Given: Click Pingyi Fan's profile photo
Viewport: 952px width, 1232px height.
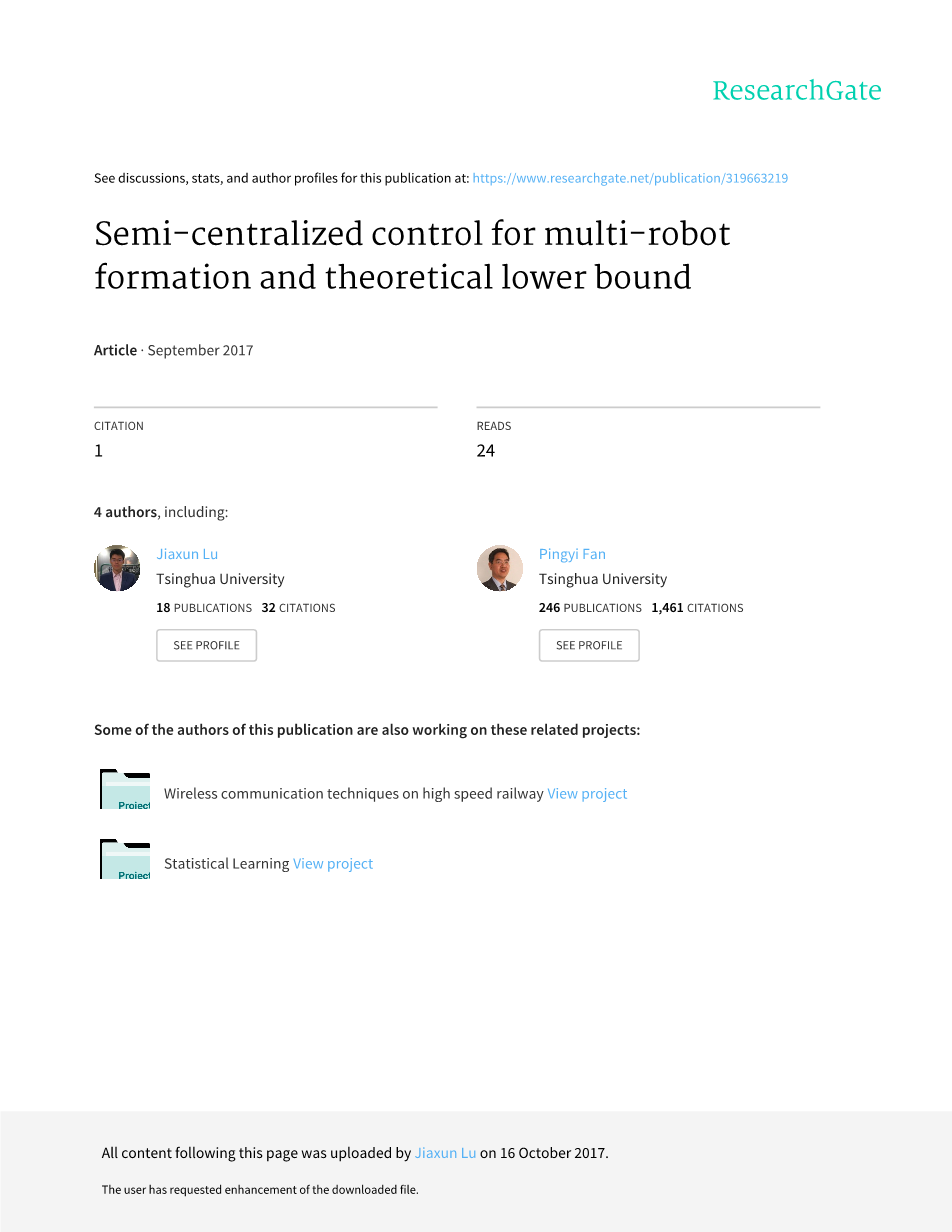Looking at the screenshot, I should (x=500, y=568).
